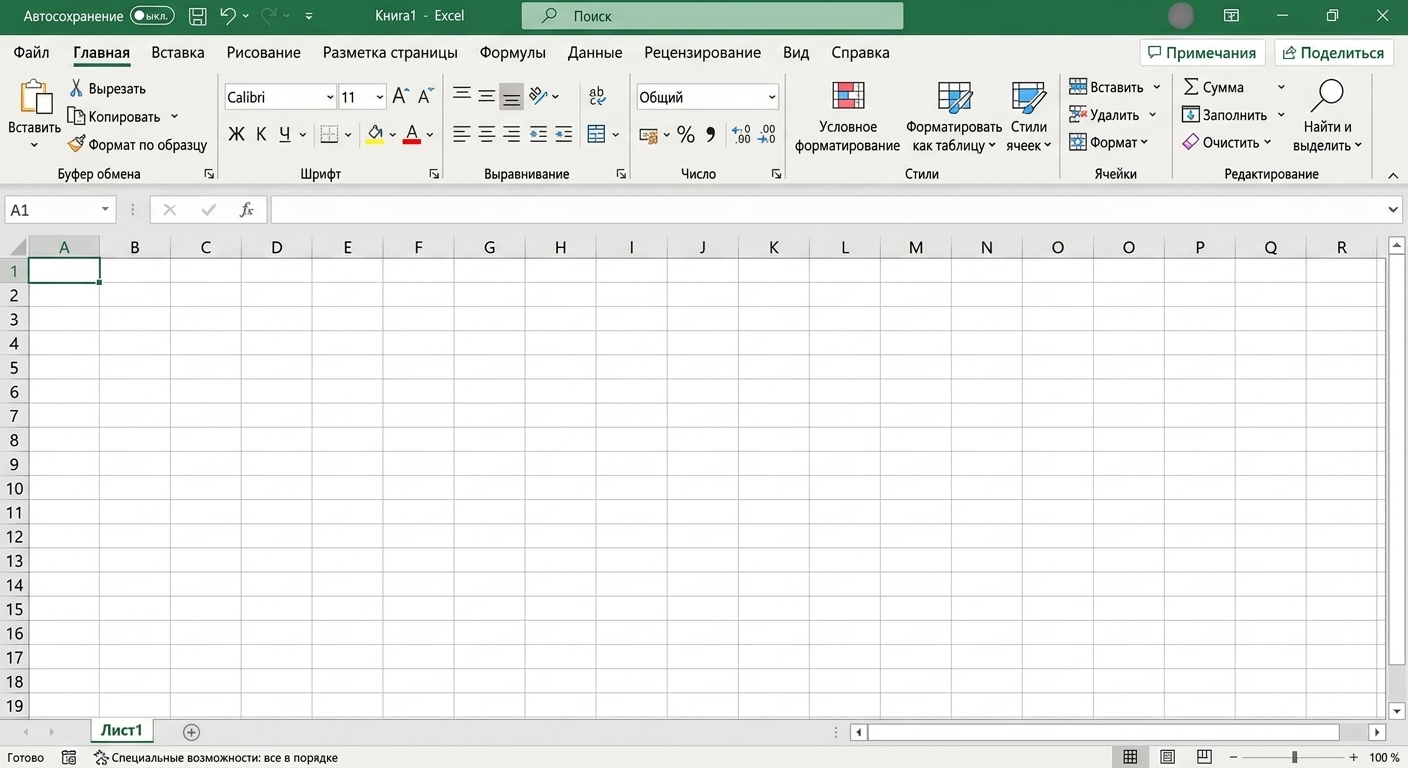Screen dimensions: 1408x768
Task: Open Customize Quick Access Toolbar dropdown
Action: click(308, 16)
